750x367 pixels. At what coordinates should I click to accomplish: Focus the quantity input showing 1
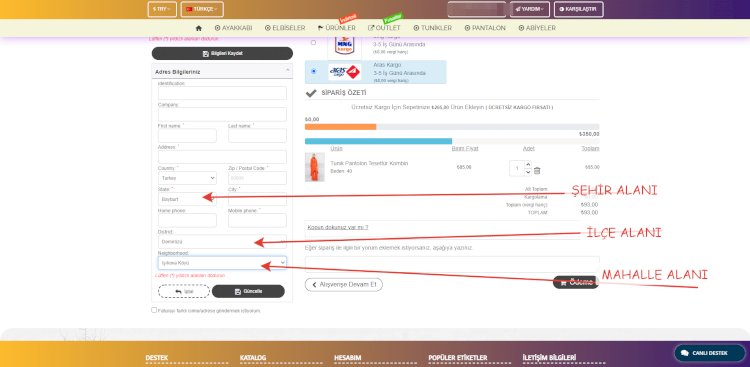click(517, 168)
